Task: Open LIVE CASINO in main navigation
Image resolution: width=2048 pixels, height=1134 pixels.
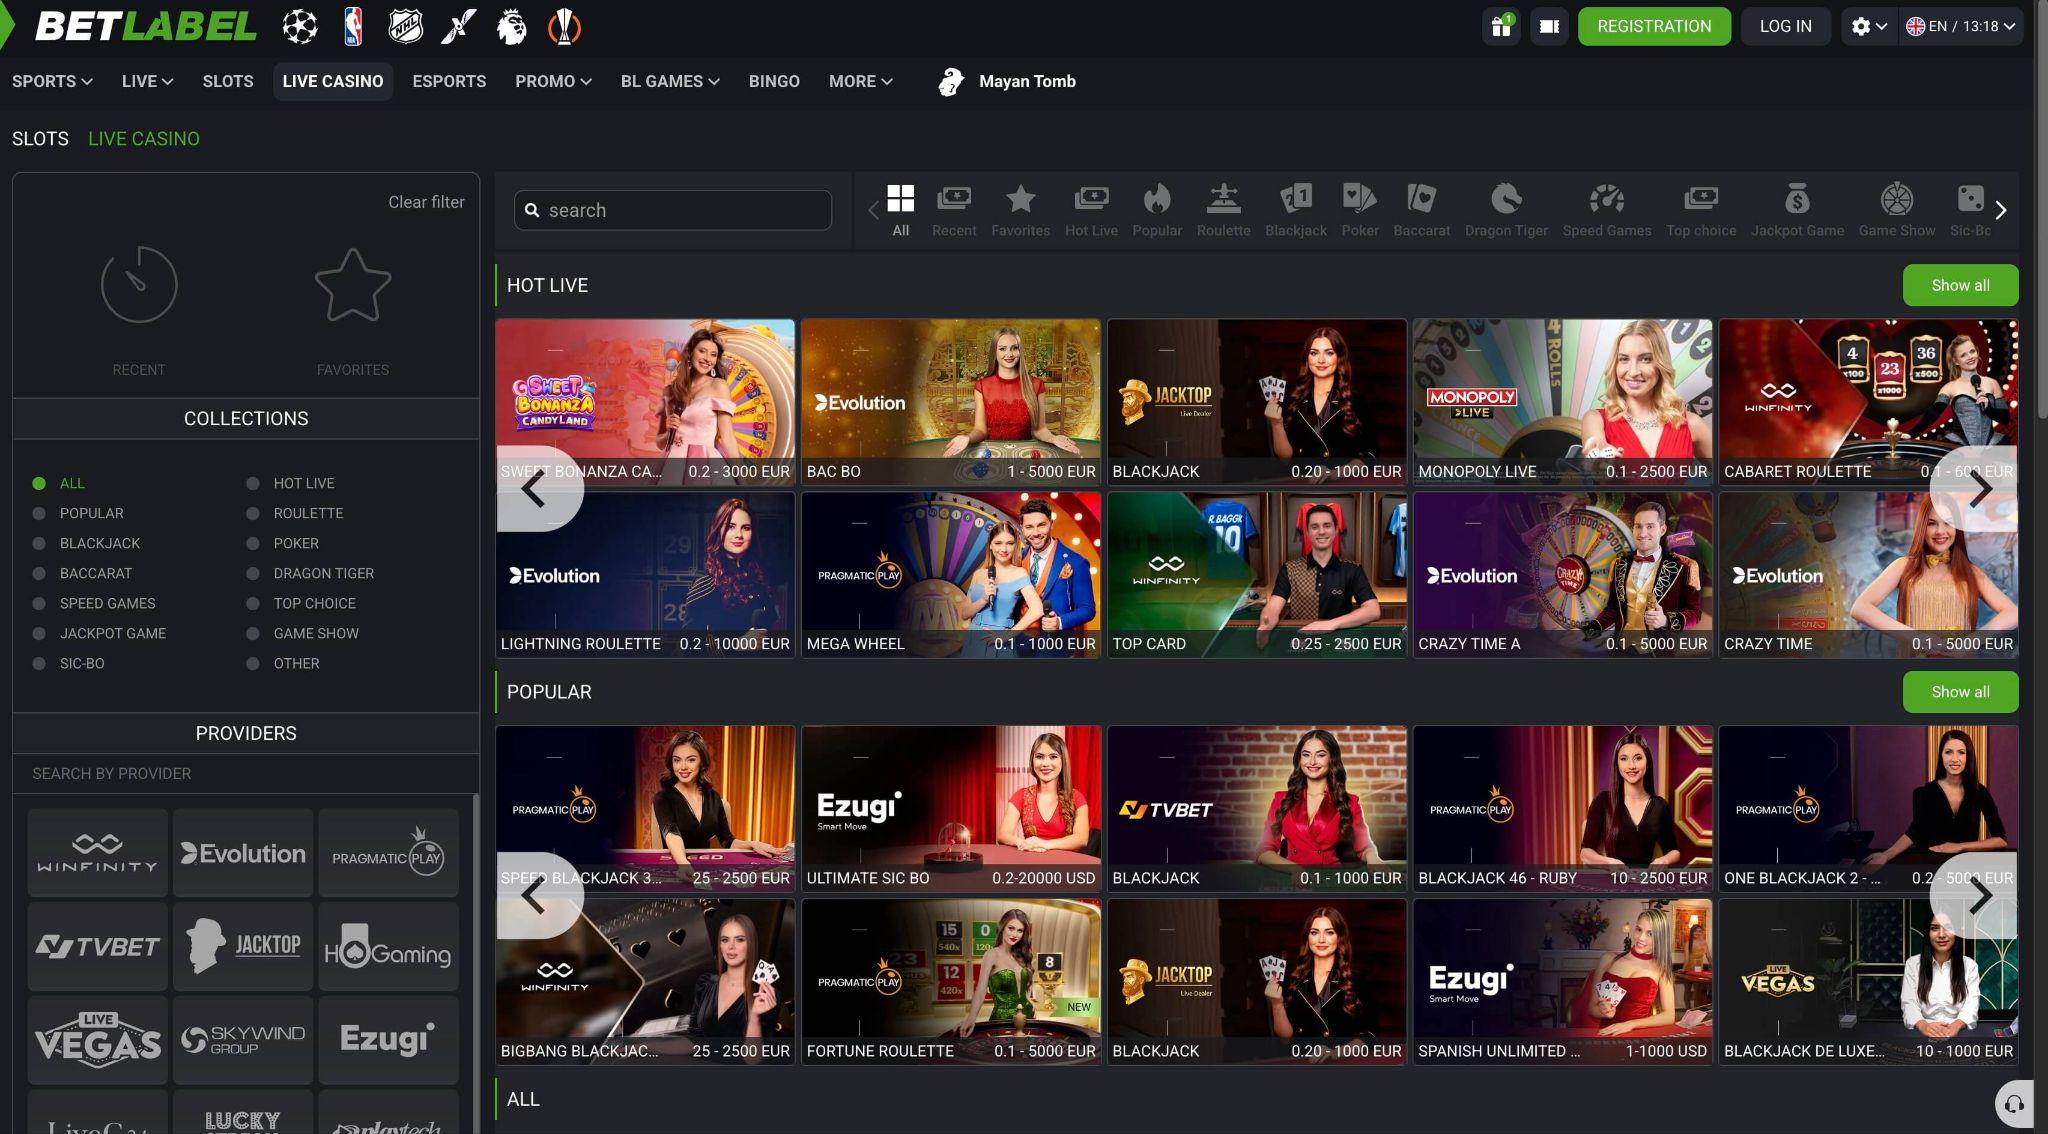Action: coord(333,81)
